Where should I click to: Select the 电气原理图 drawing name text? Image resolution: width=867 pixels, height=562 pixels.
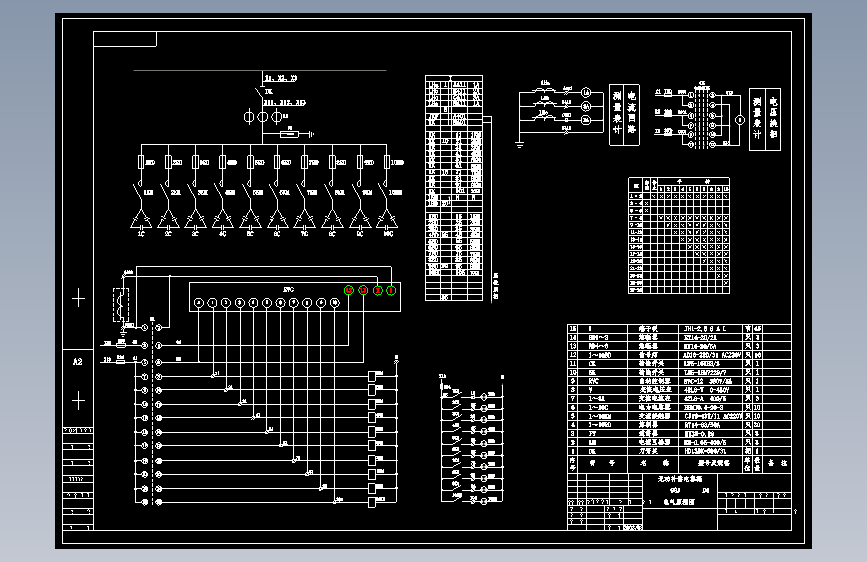pyautogui.click(x=679, y=502)
